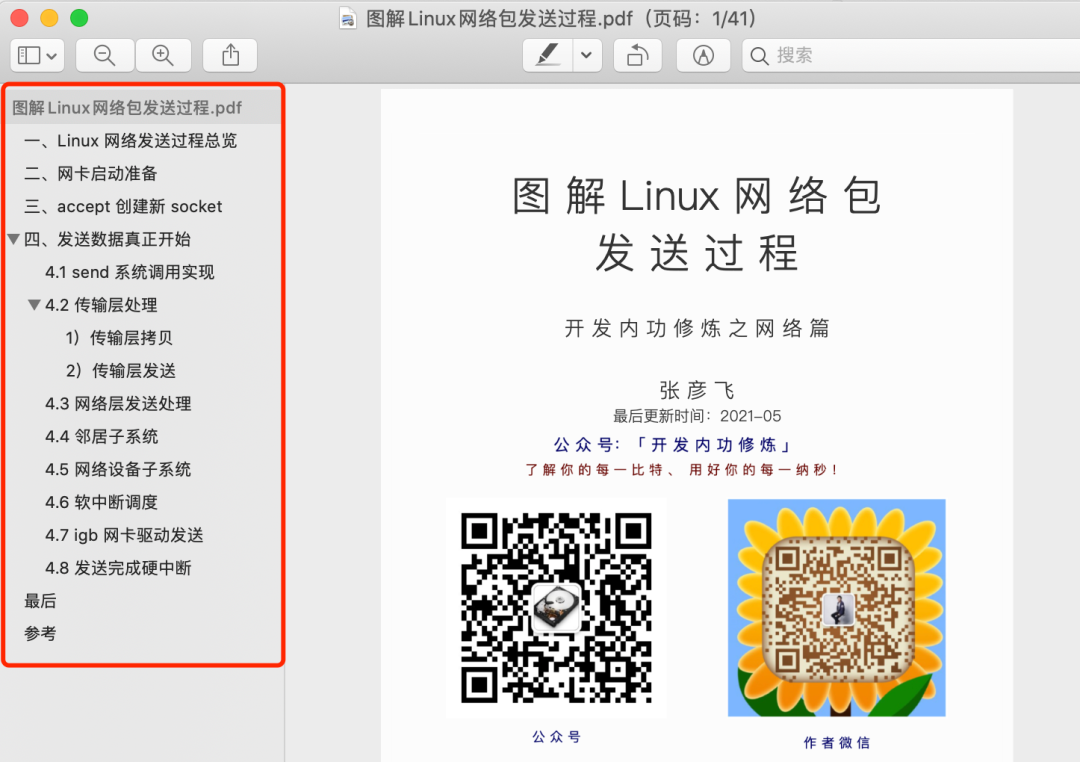Show the markup toolbar icon
Viewport: 1080px width, 762px height.
coord(703,55)
